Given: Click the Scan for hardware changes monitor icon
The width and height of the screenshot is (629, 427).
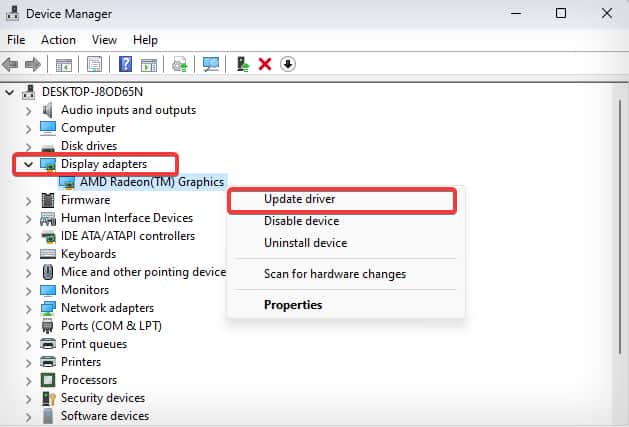Looking at the screenshot, I should (211, 64).
